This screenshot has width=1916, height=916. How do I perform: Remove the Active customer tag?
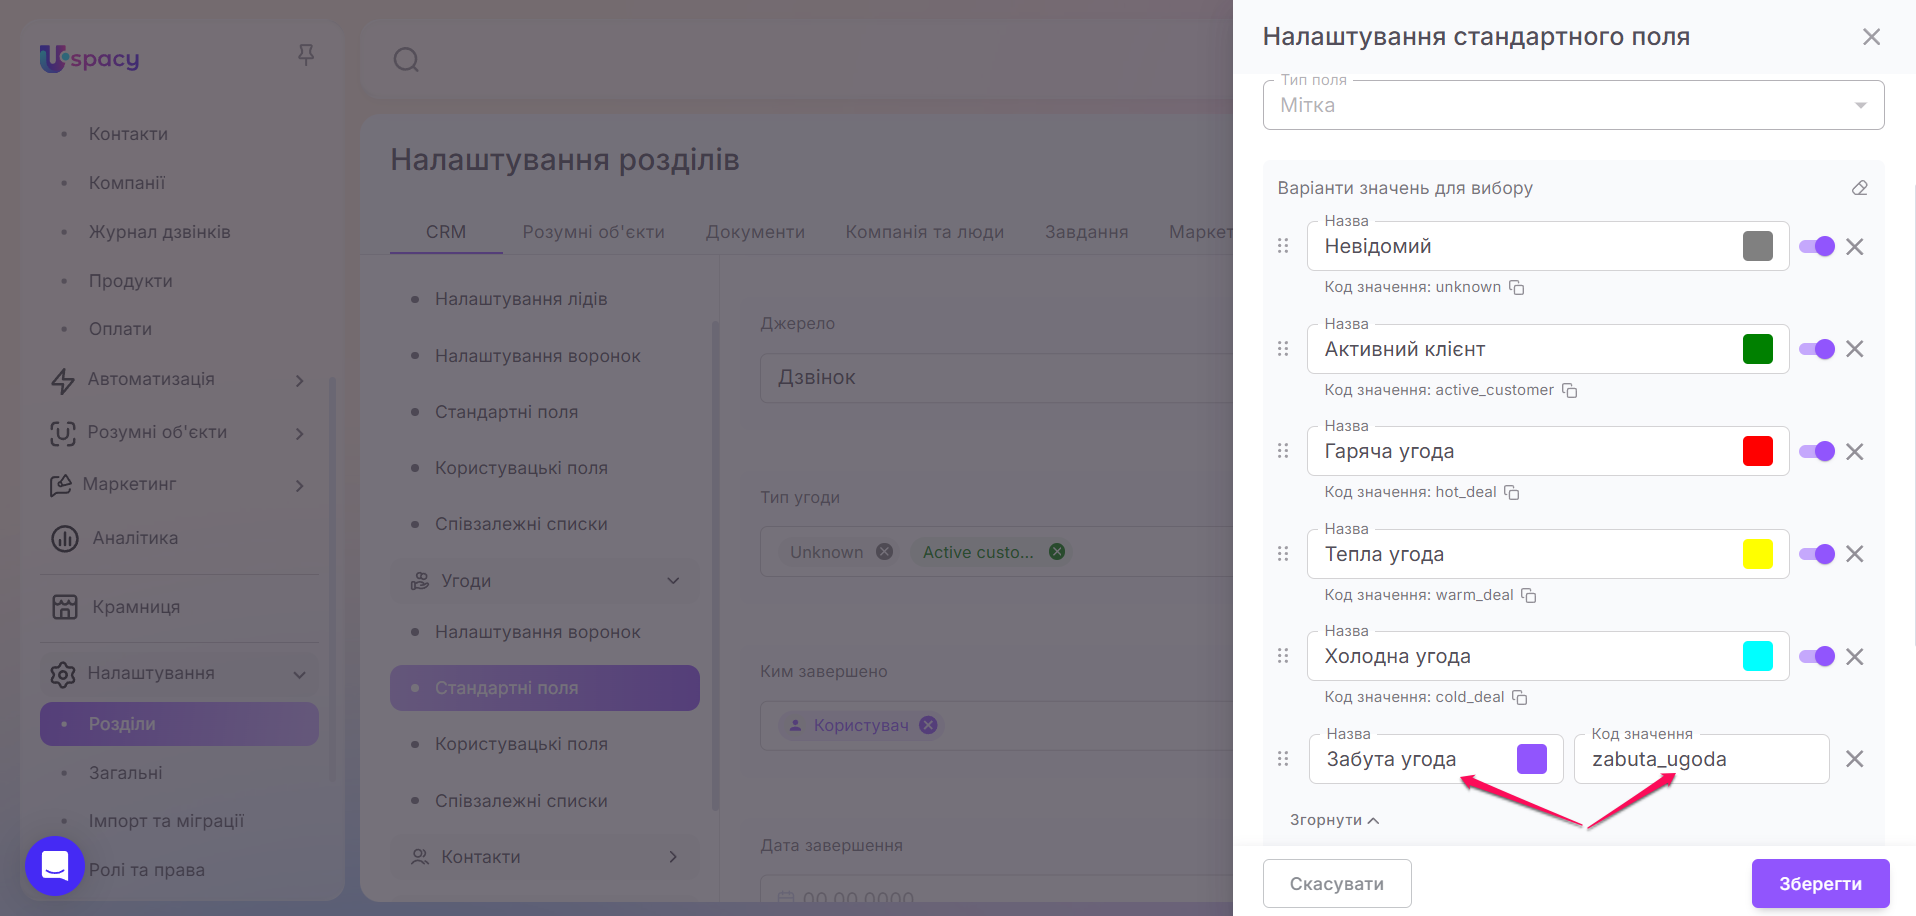point(1057,552)
